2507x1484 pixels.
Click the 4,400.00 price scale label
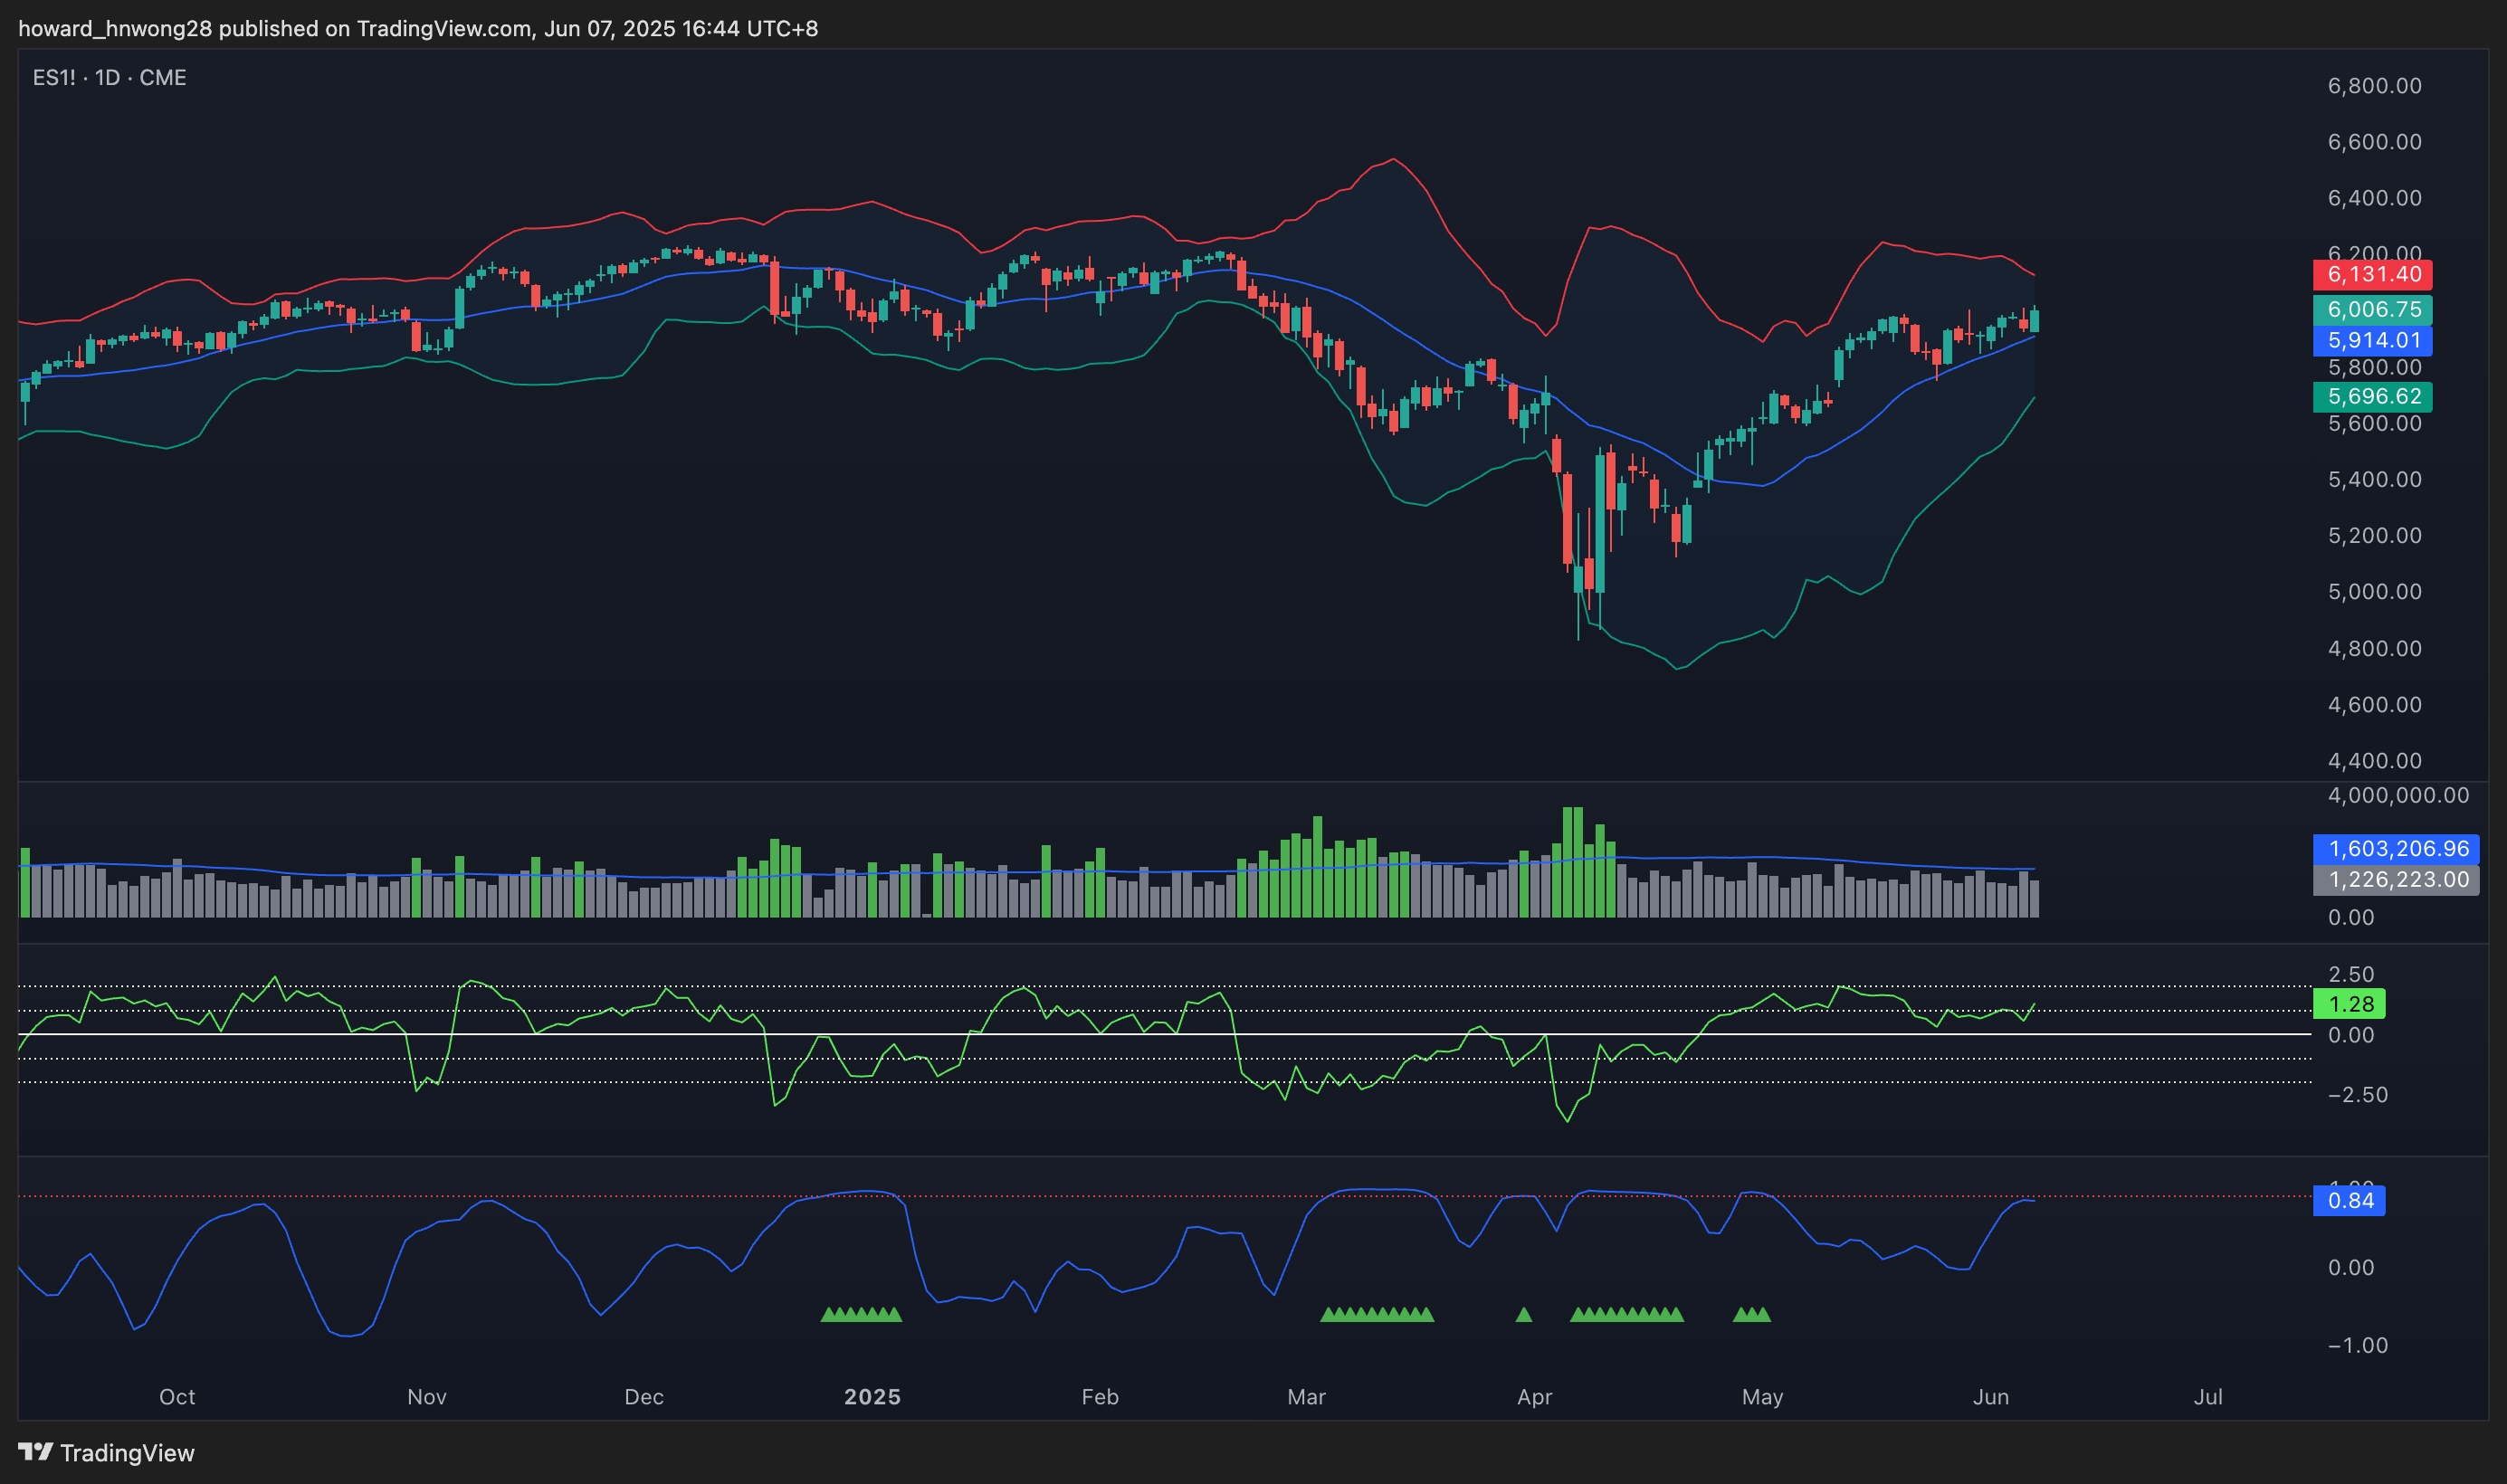pyautogui.click(x=2374, y=761)
